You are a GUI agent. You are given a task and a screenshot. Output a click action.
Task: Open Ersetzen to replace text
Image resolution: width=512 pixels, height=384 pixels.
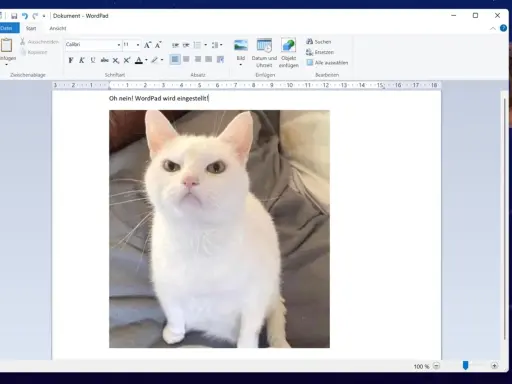(x=320, y=52)
